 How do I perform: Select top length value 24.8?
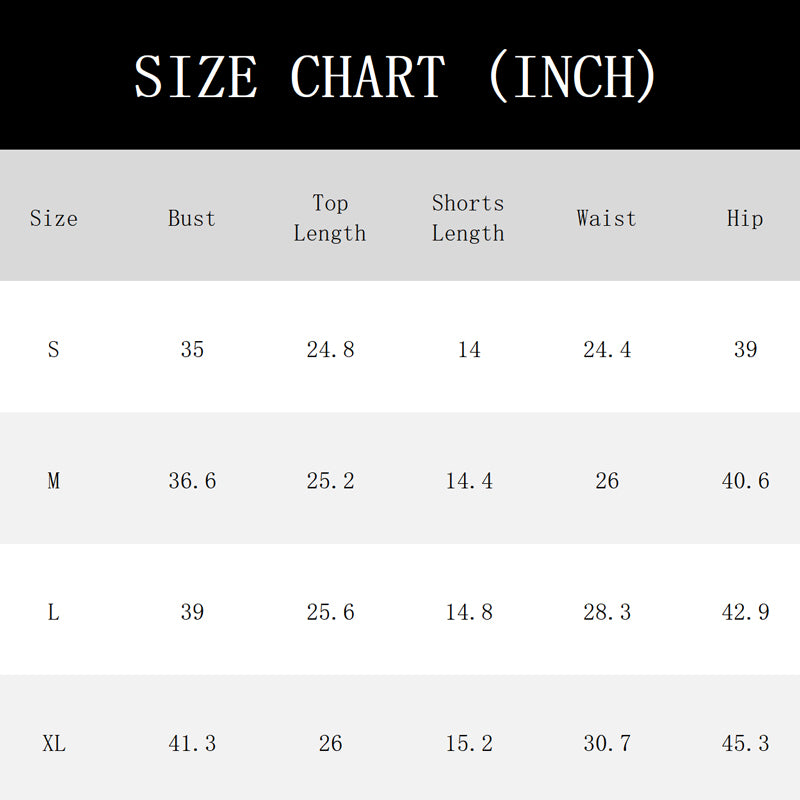(331, 349)
